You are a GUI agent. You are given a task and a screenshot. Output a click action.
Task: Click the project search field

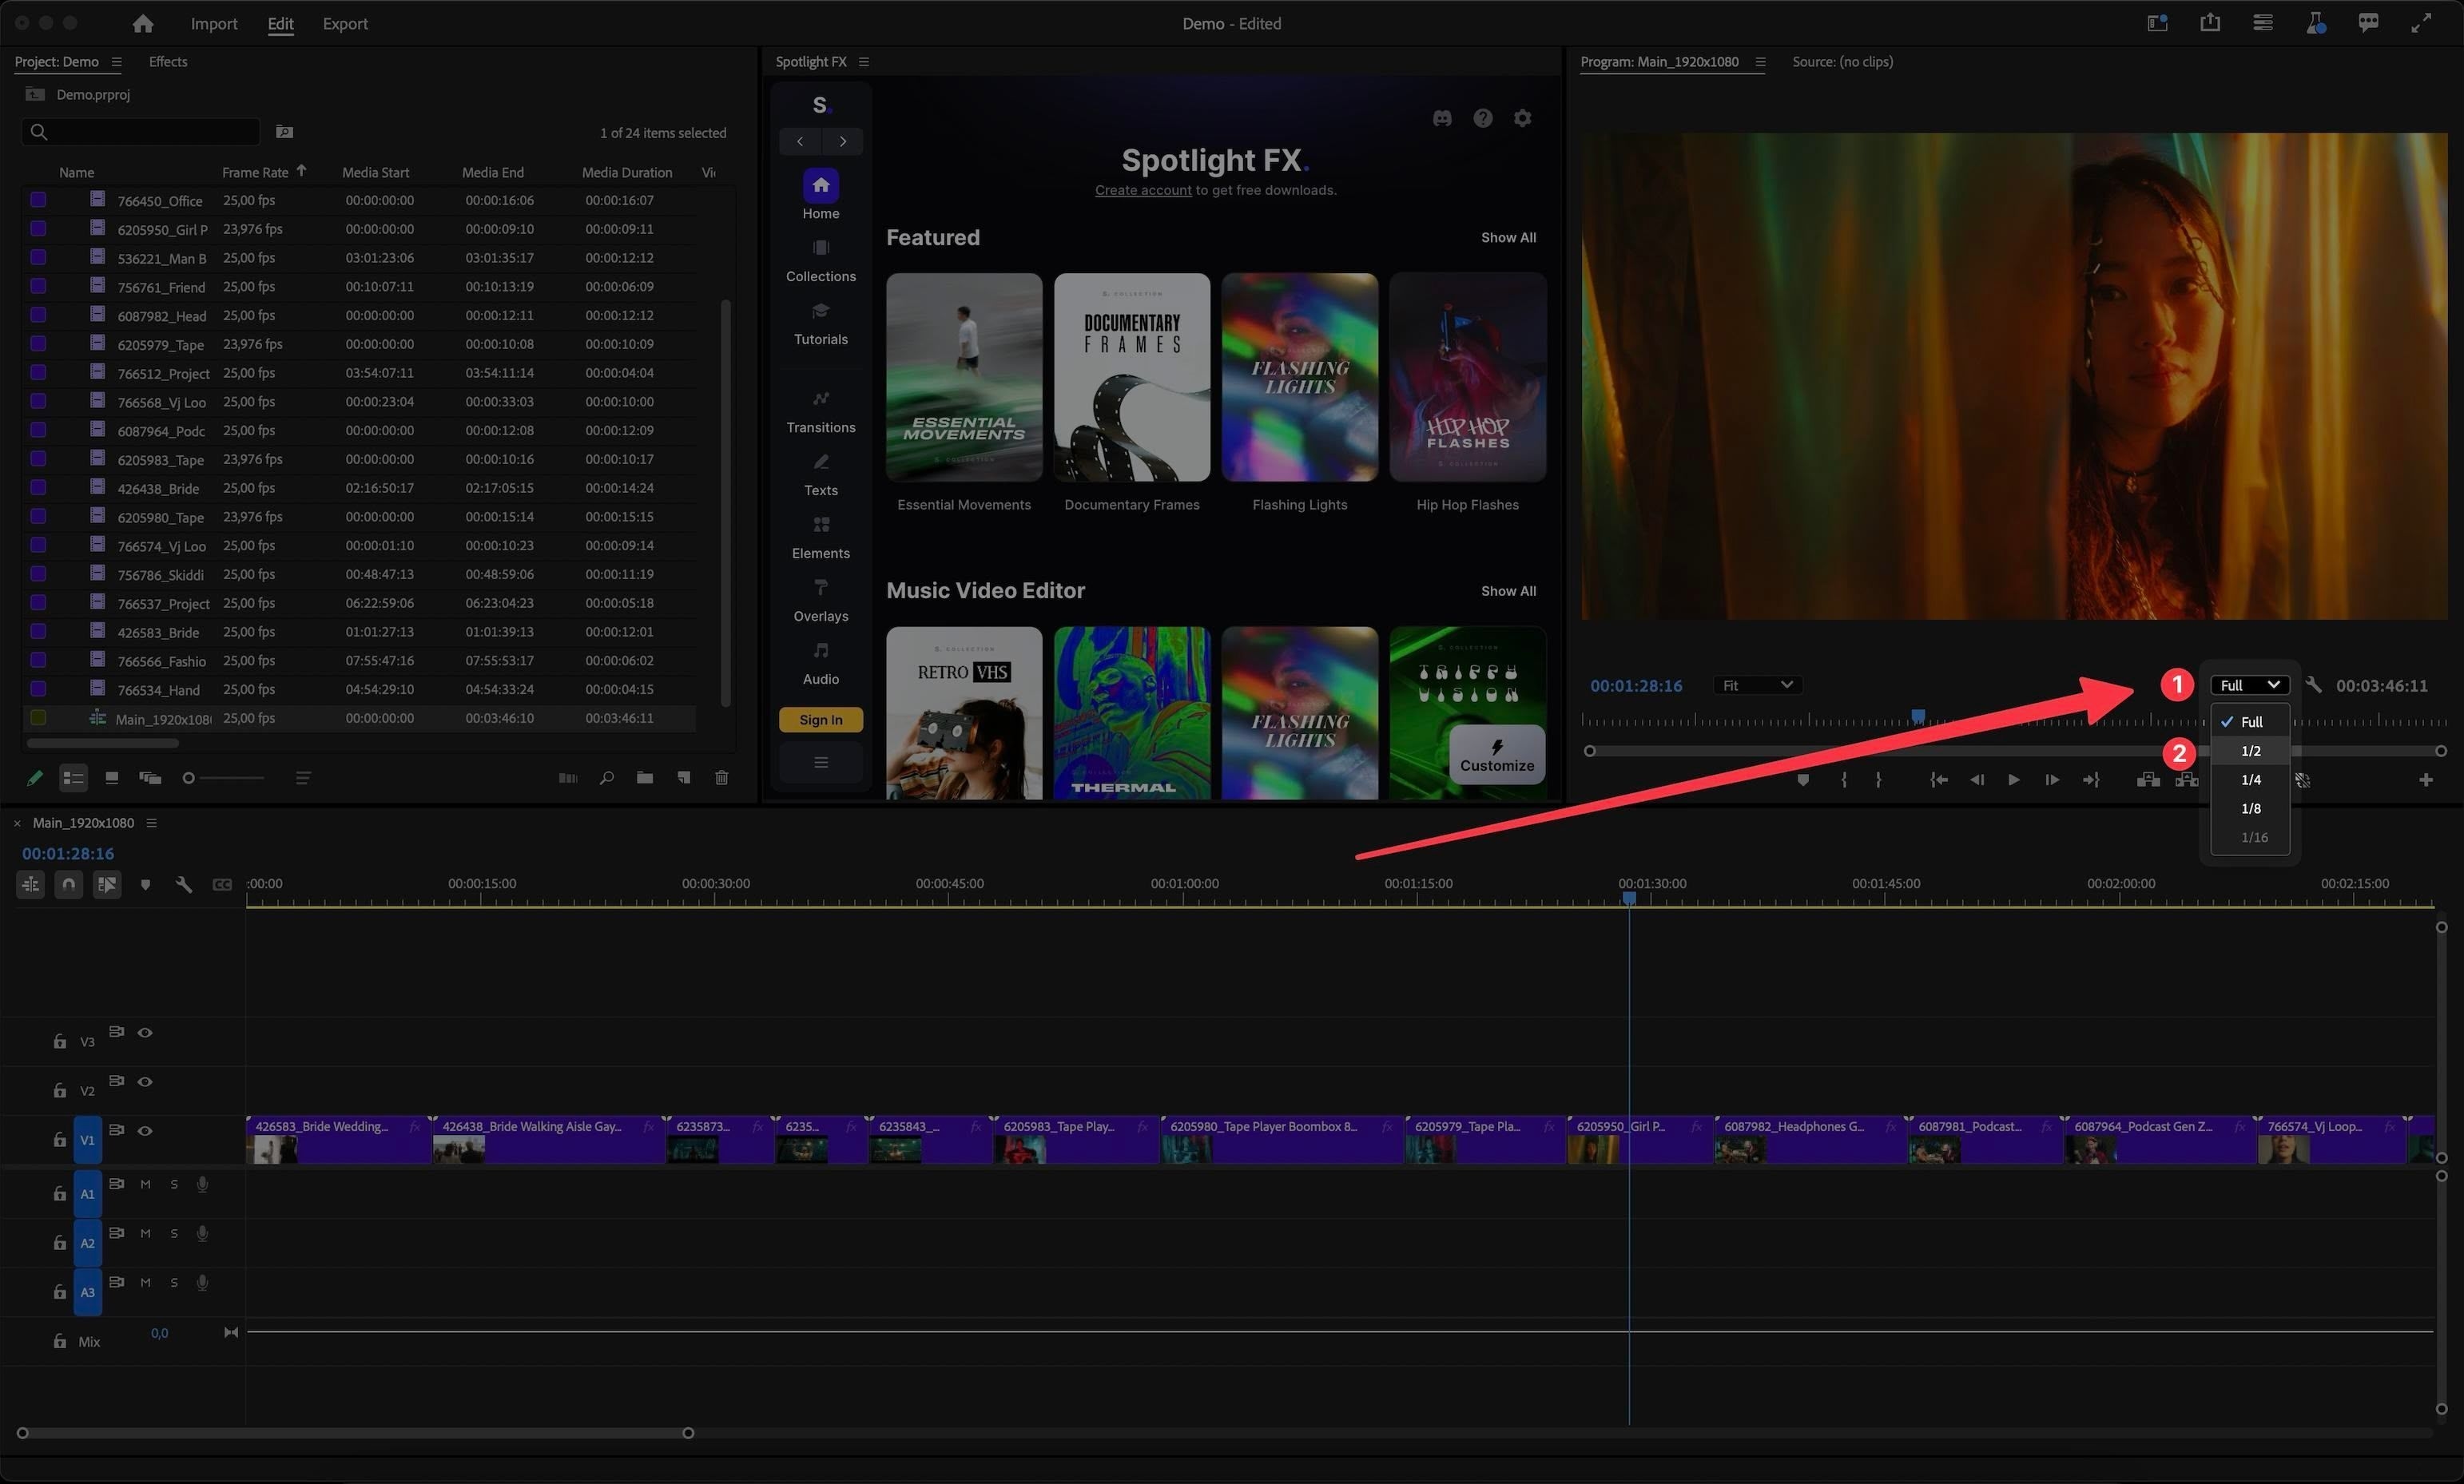141,132
